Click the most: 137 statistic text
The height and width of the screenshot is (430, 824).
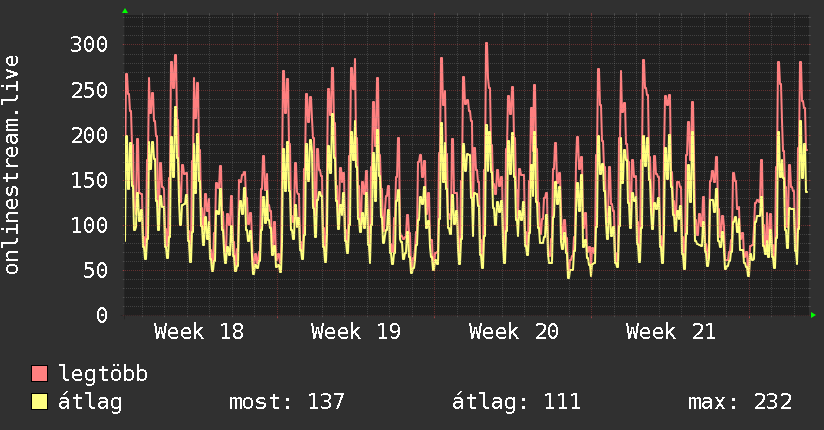287,402
